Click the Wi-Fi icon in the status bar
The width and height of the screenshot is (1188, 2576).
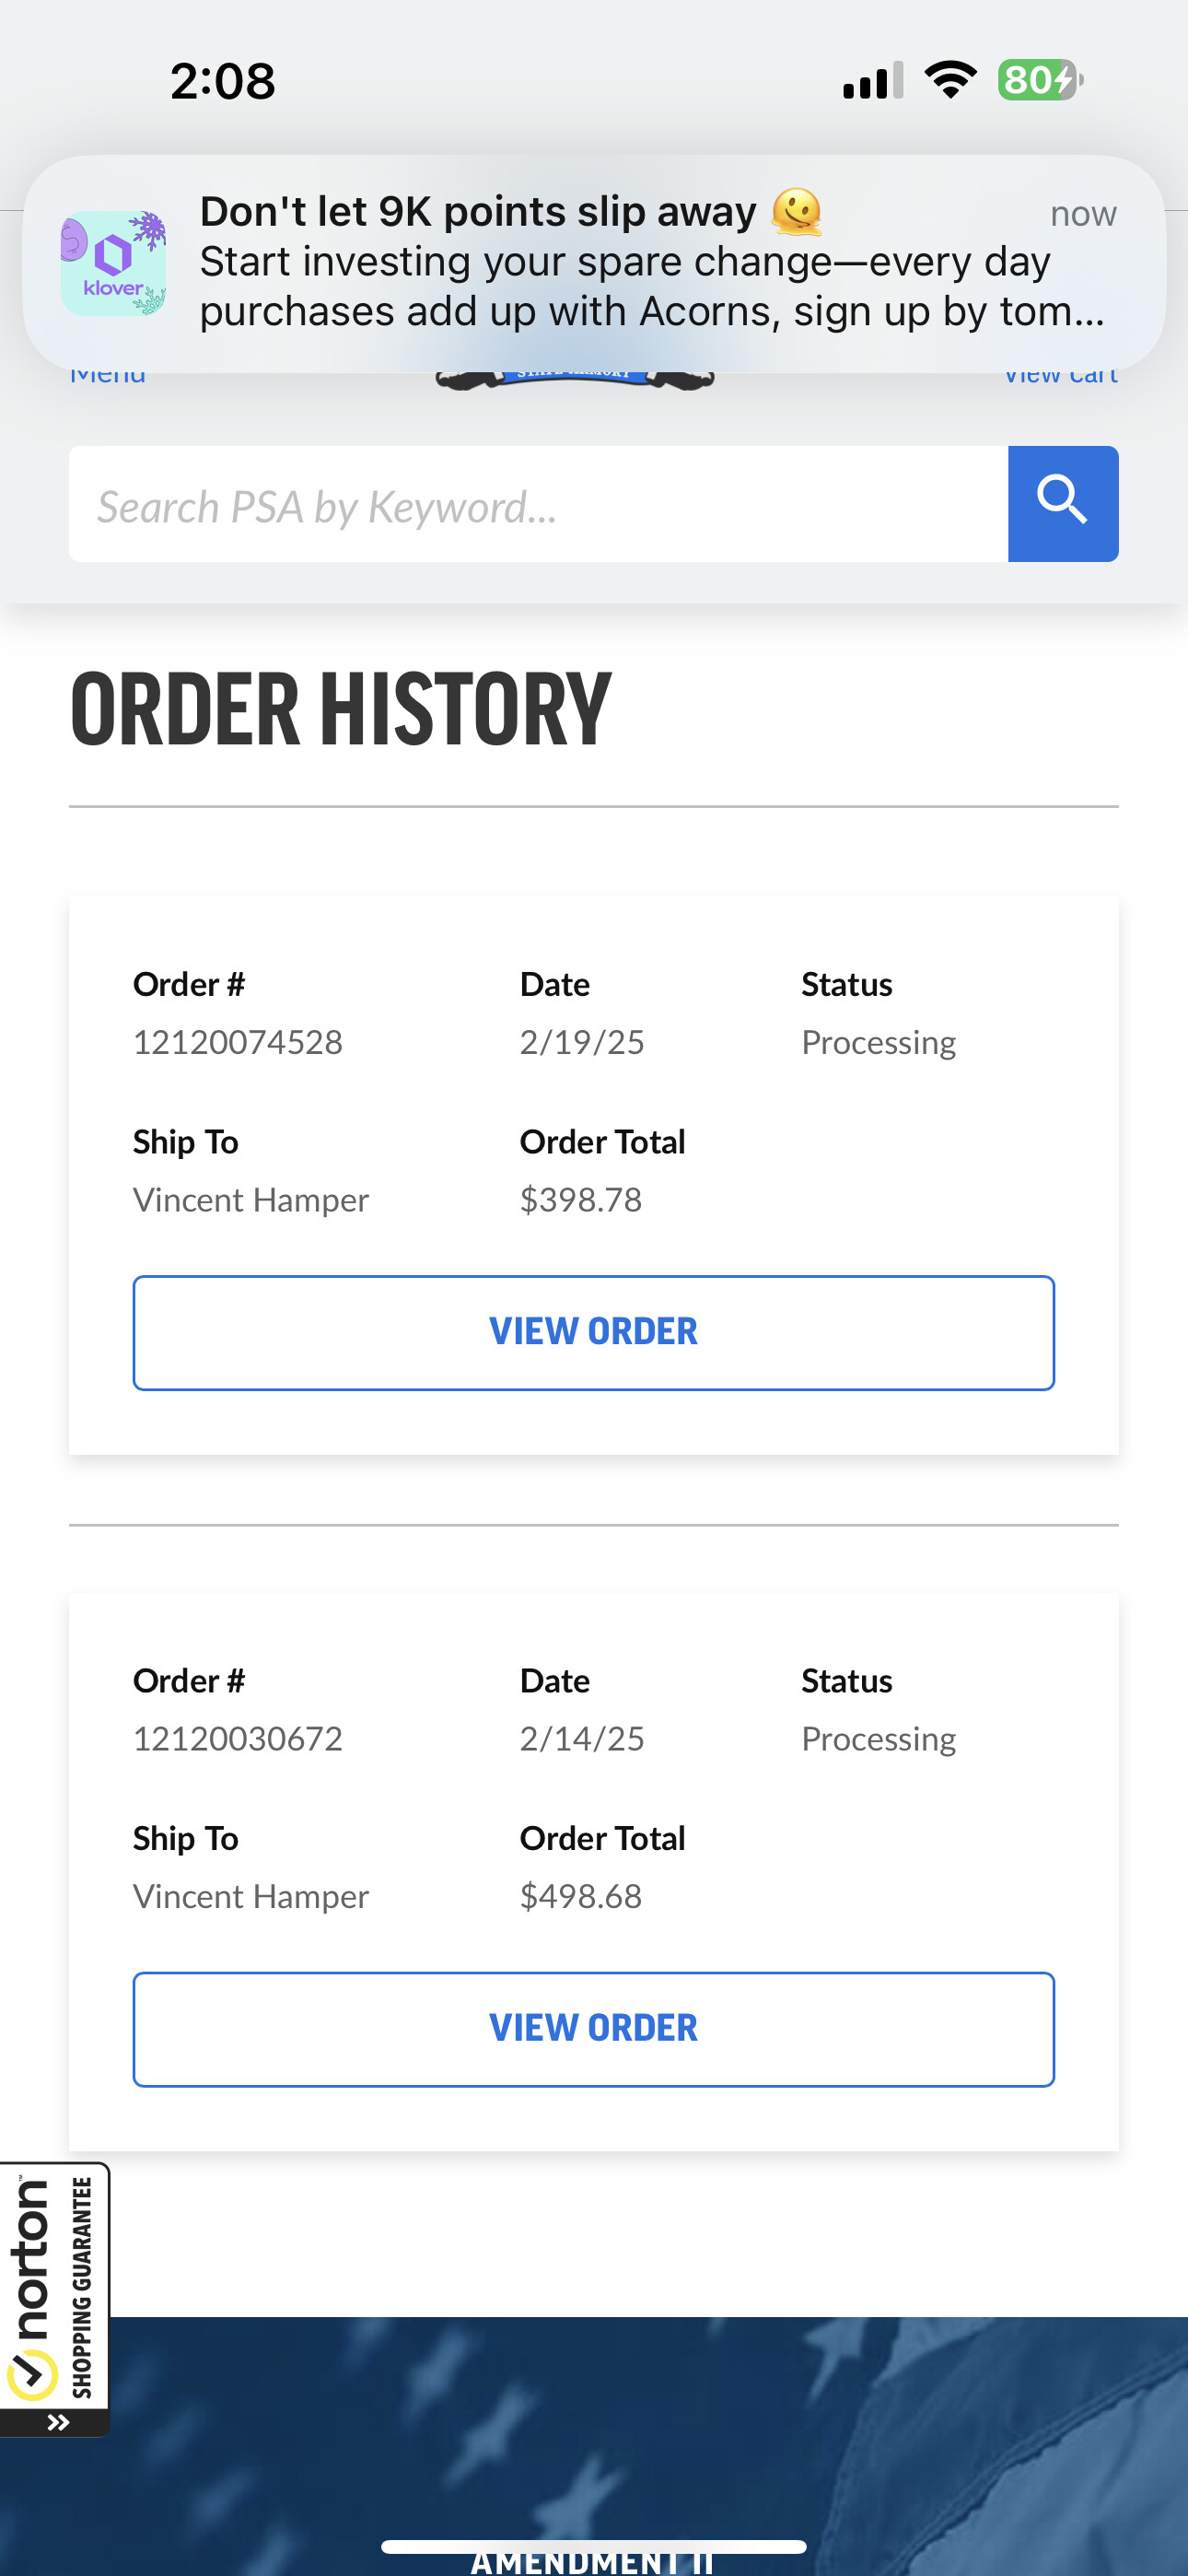tap(951, 80)
